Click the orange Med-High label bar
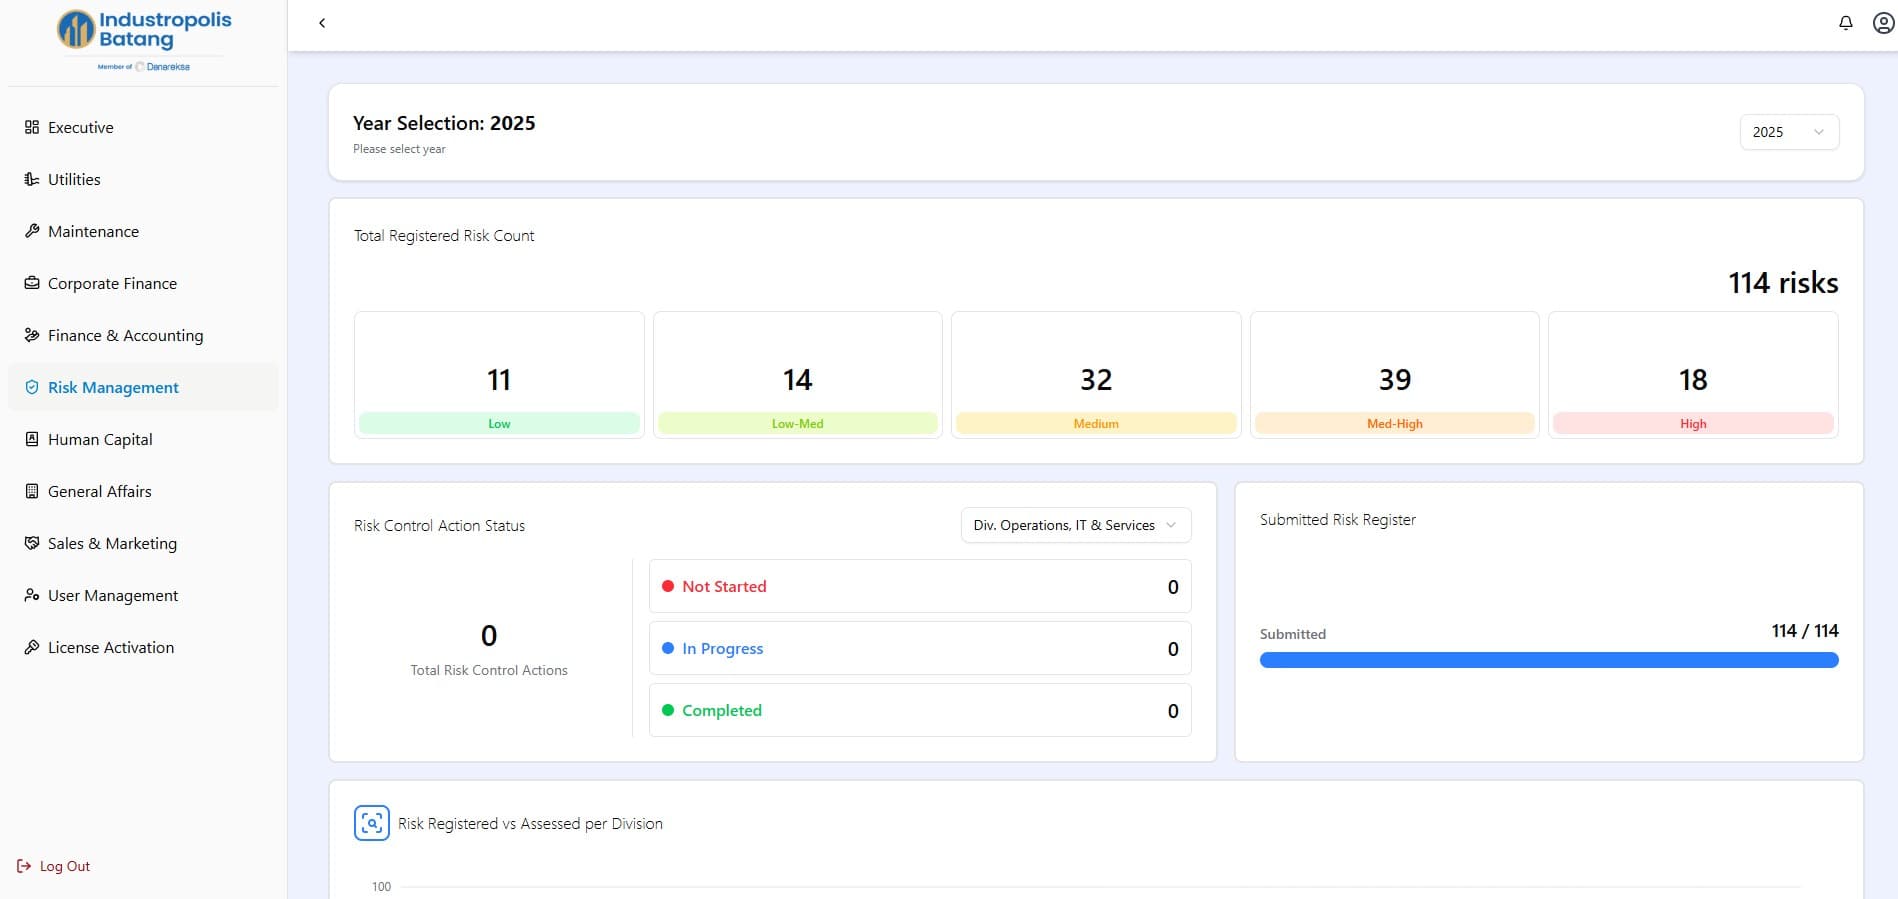 tap(1394, 423)
